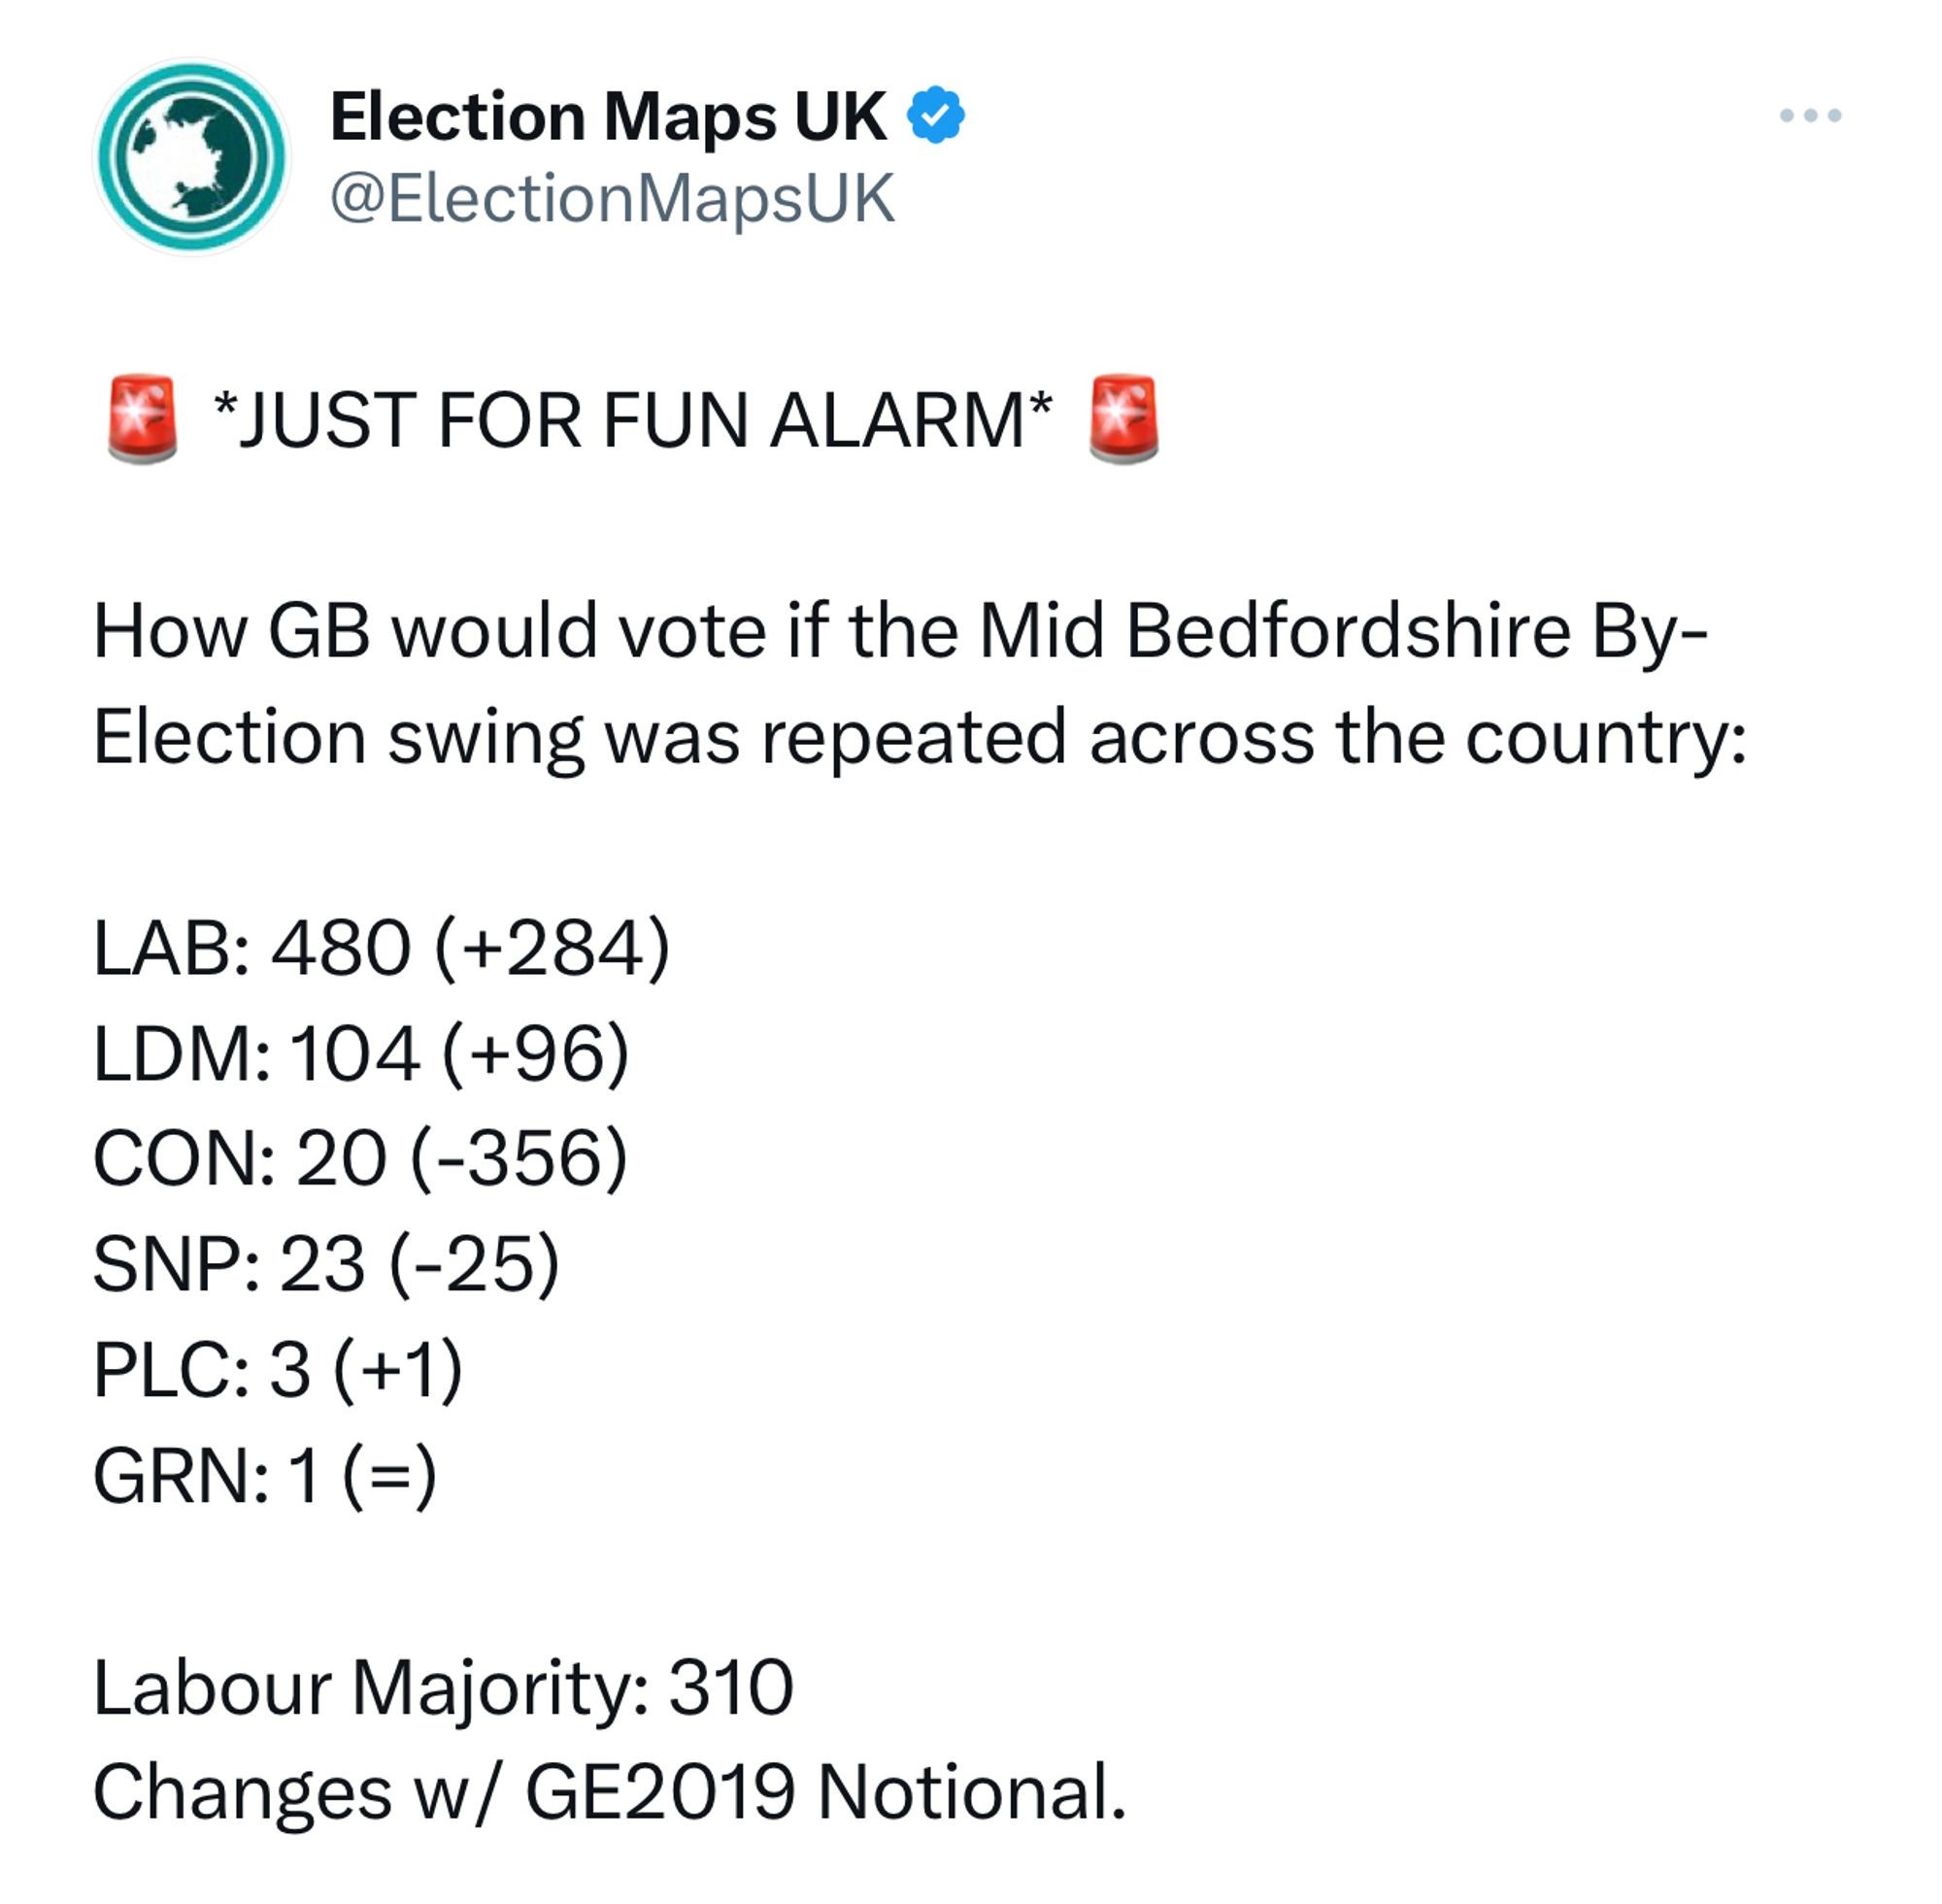The height and width of the screenshot is (1904, 1942).
Task: Click the Election swing was repeated line
Action: pos(920,738)
